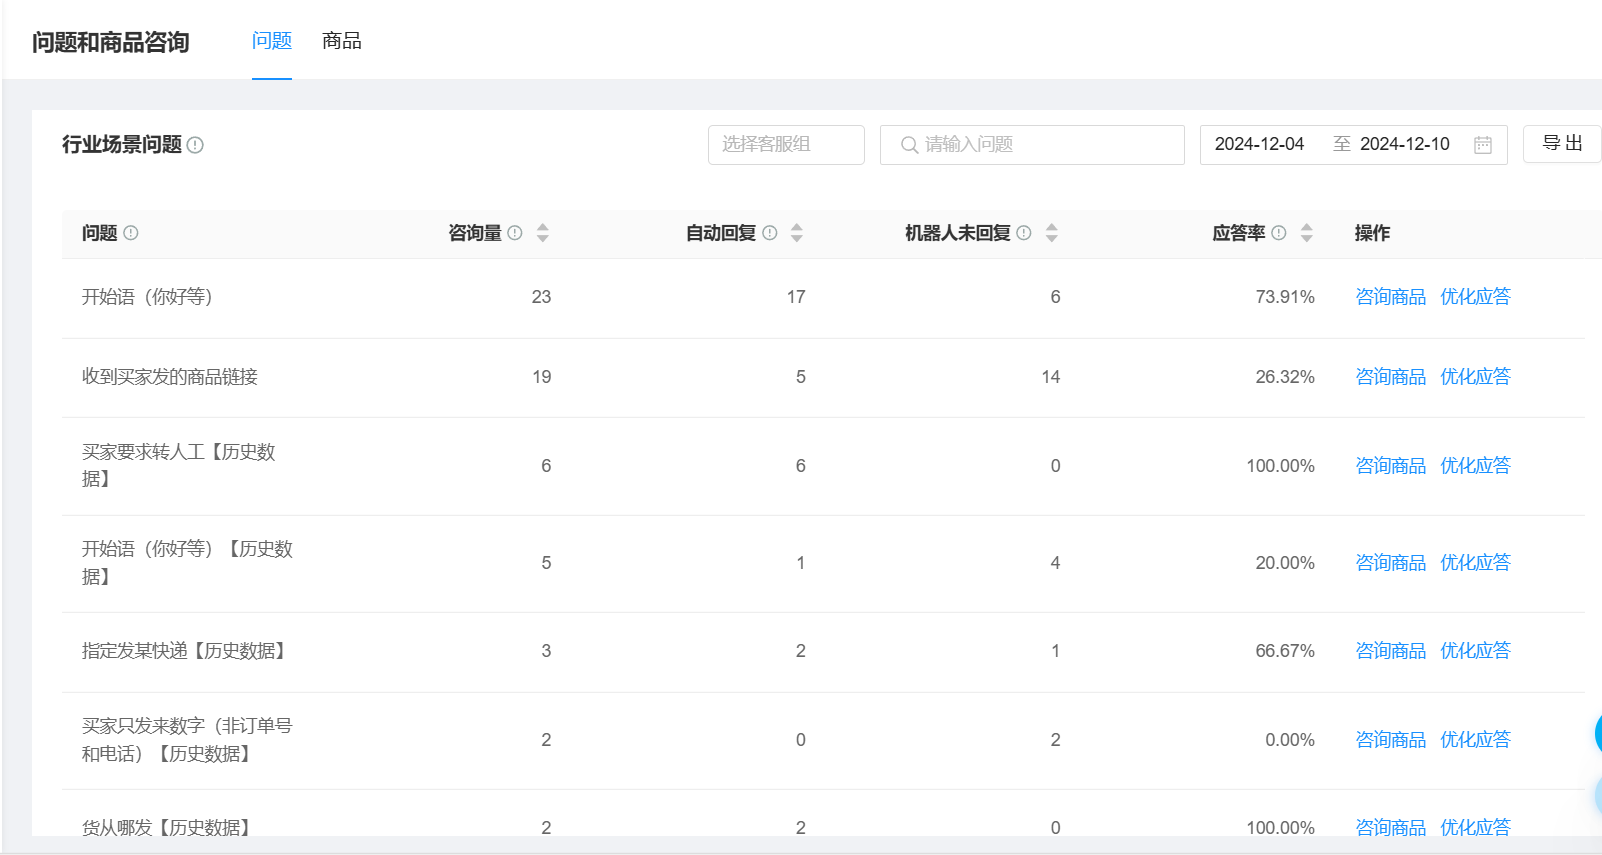Image resolution: width=1602 pixels, height=855 pixels.
Task: Open 优化应答 for 收到买家发的商品链接
Action: pyautogui.click(x=1475, y=377)
